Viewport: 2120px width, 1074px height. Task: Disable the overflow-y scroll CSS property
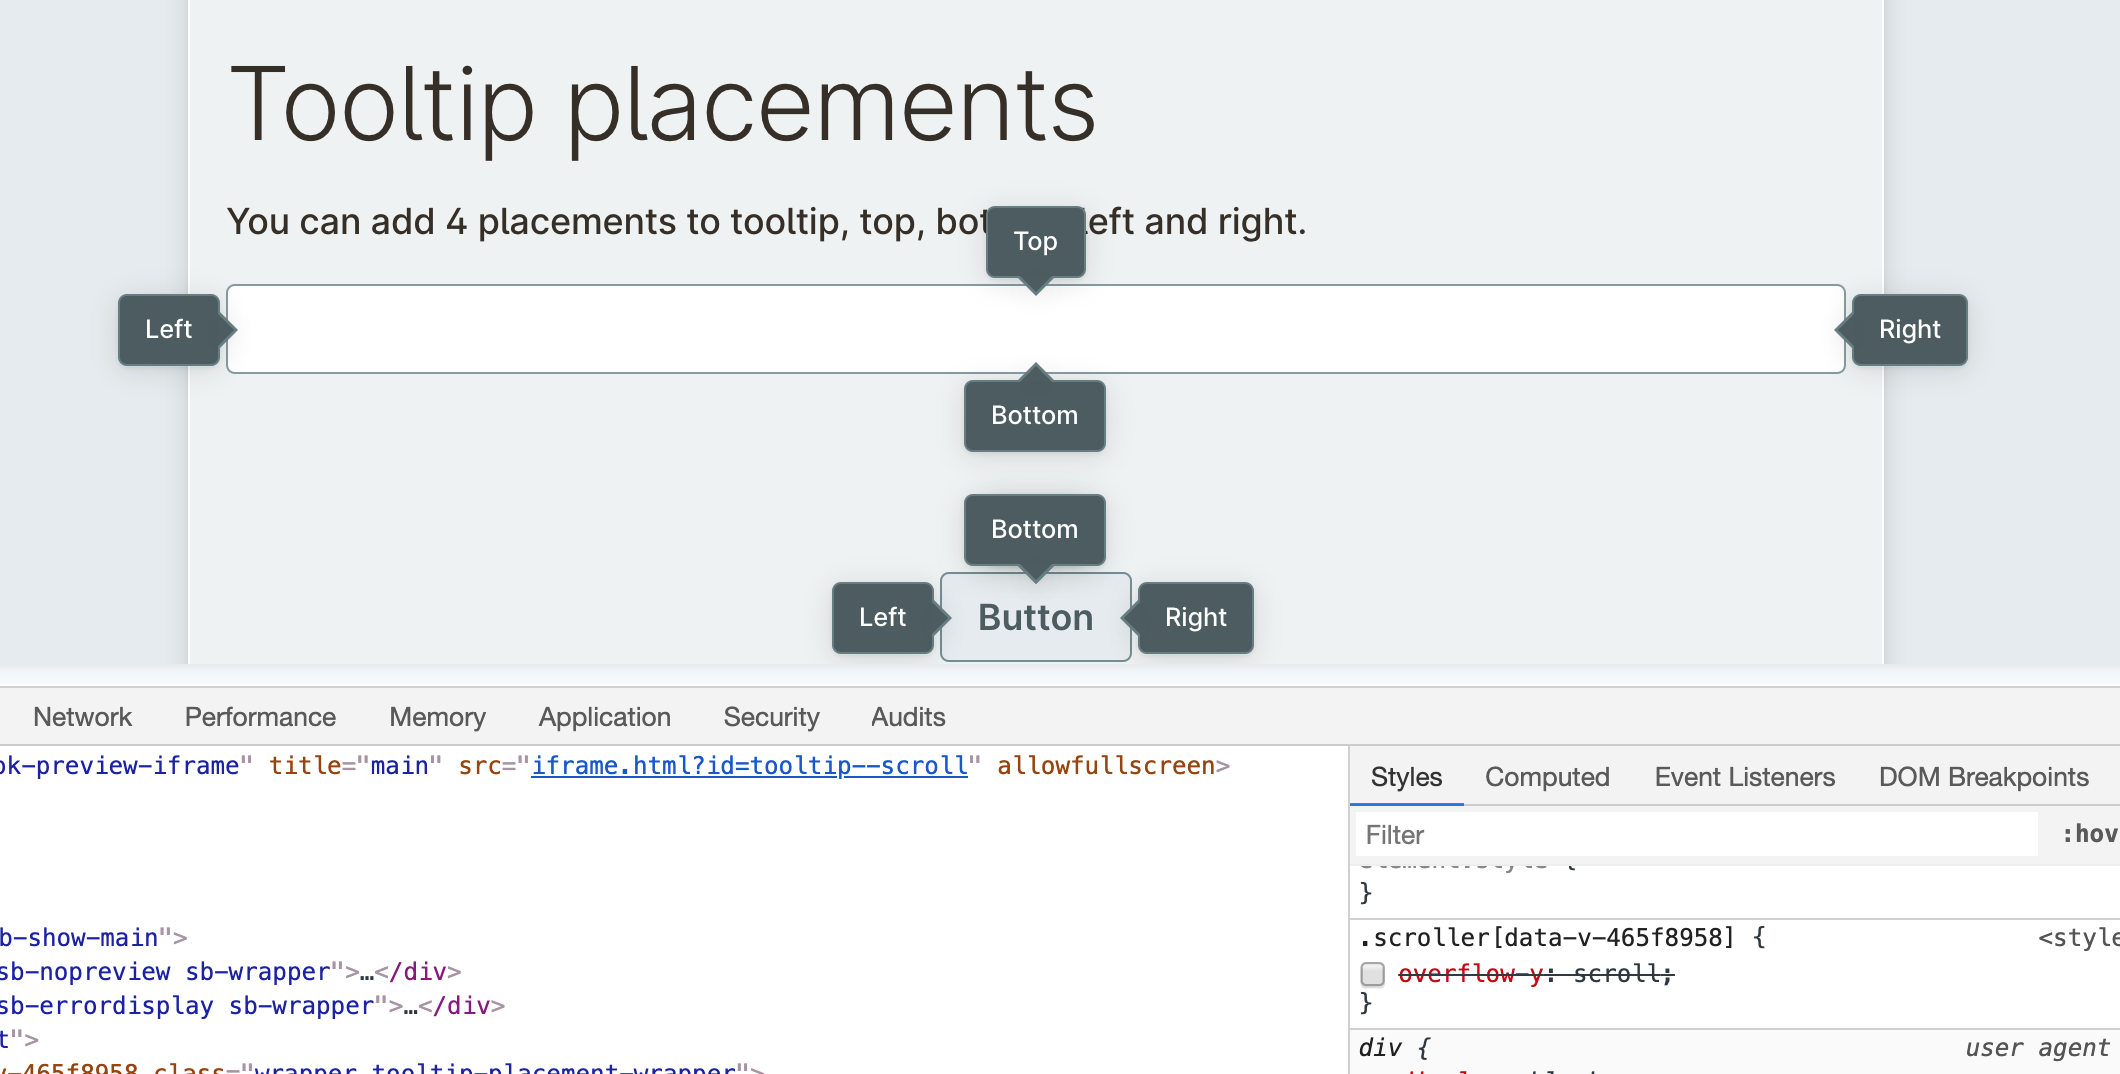[1371, 974]
